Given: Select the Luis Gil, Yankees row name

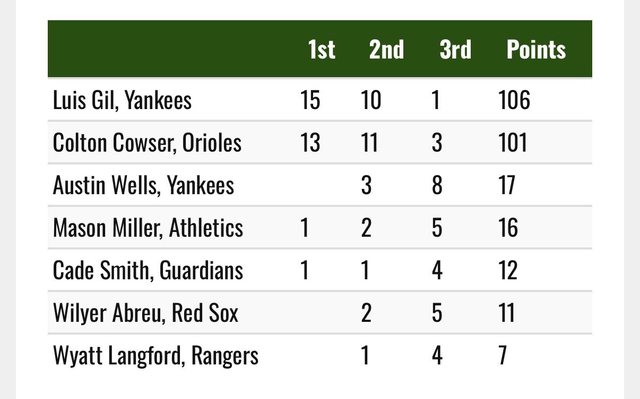Looking at the screenshot, I should click(x=122, y=100).
